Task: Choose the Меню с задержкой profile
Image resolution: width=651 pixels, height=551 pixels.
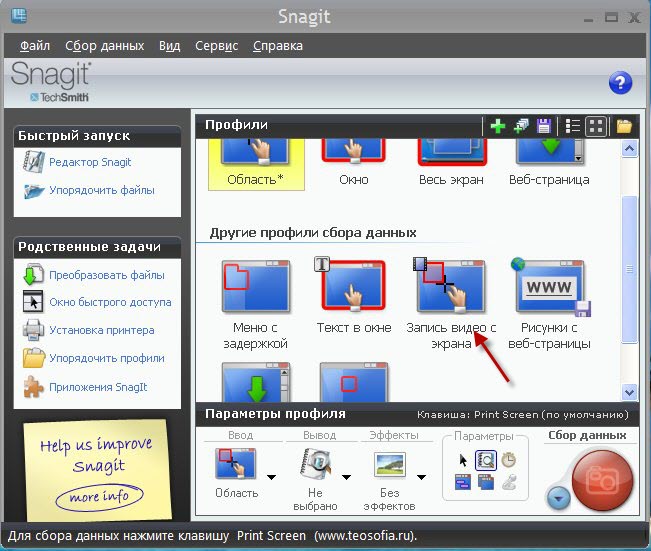Action: tap(256, 305)
